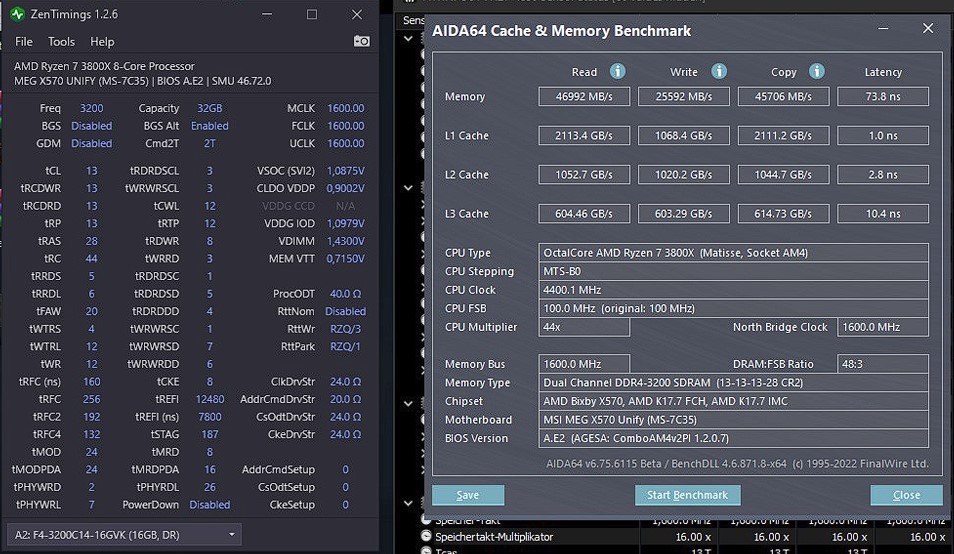Click the Memory Read value 46992 MB/s

pos(584,96)
